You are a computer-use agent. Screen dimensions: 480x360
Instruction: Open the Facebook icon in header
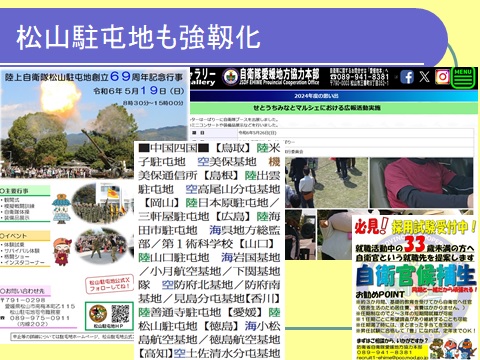407,77
